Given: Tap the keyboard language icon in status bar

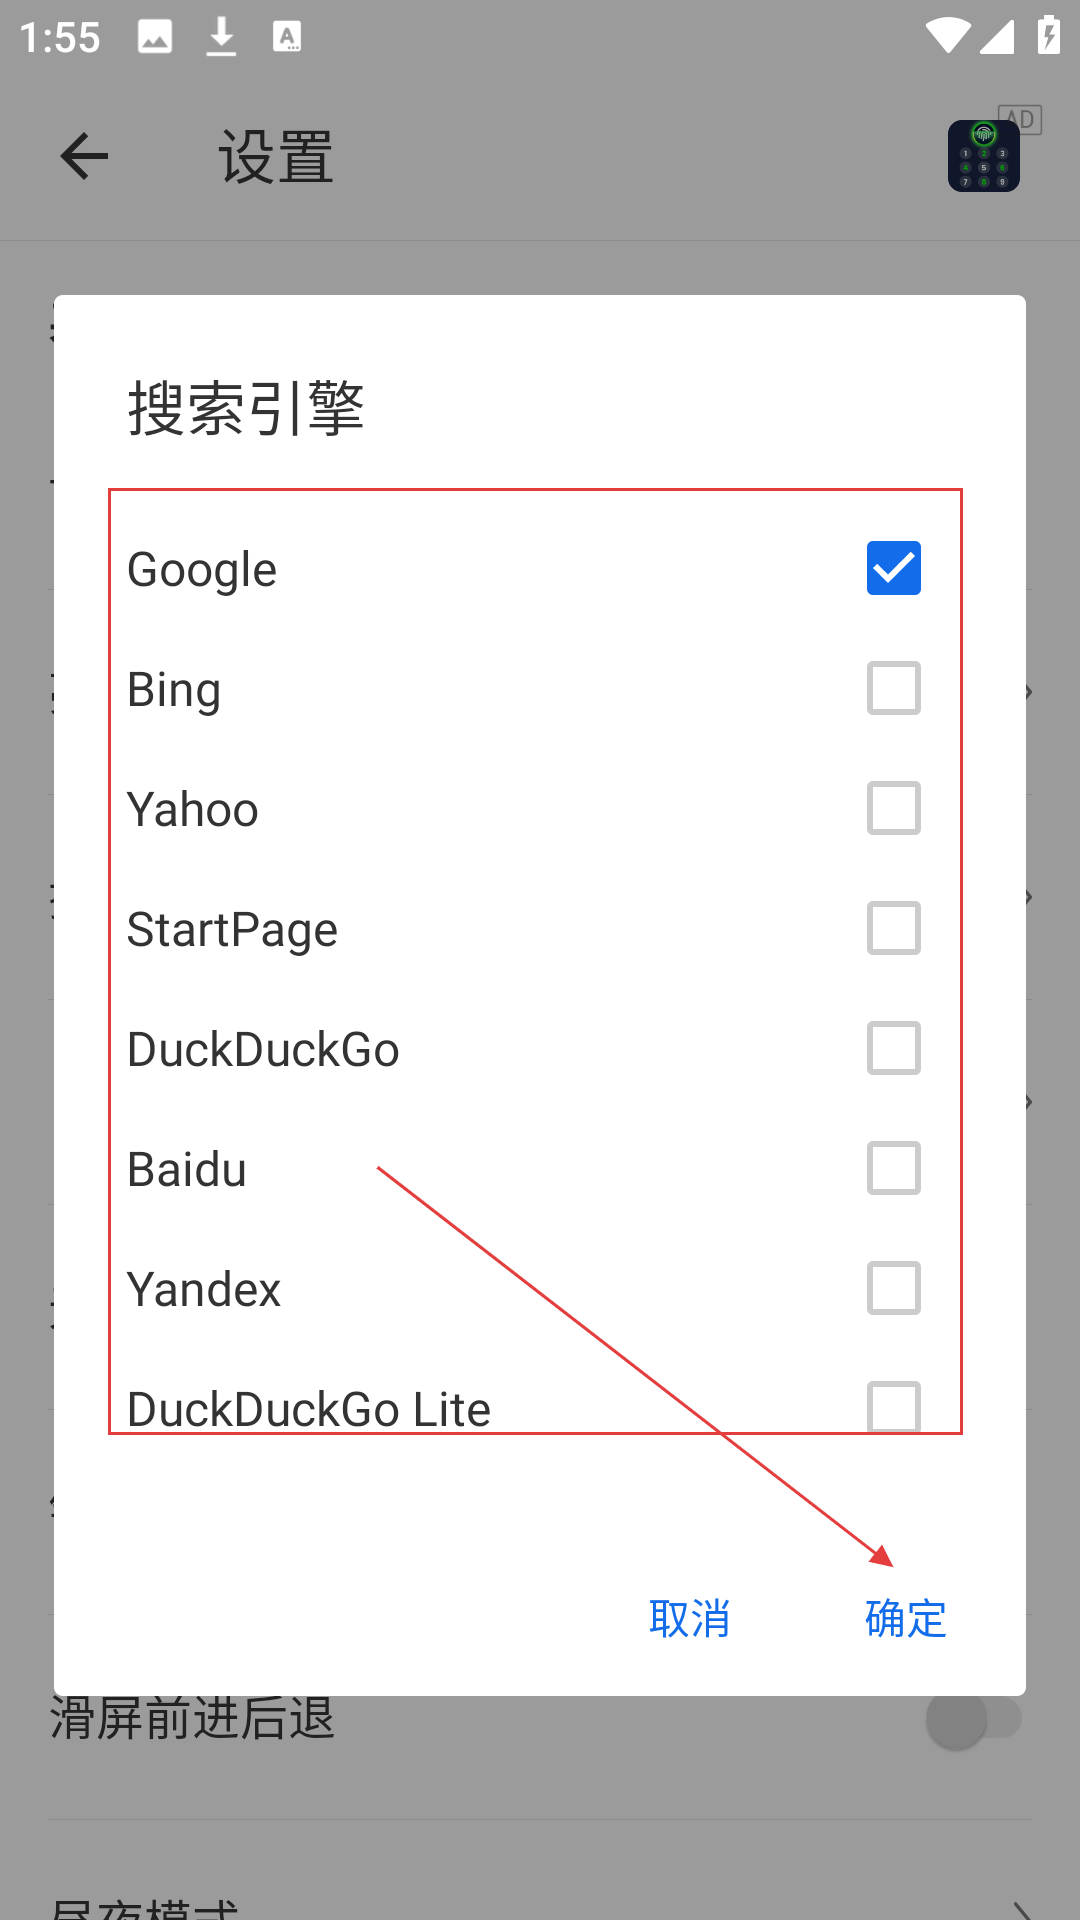Looking at the screenshot, I should (x=287, y=37).
